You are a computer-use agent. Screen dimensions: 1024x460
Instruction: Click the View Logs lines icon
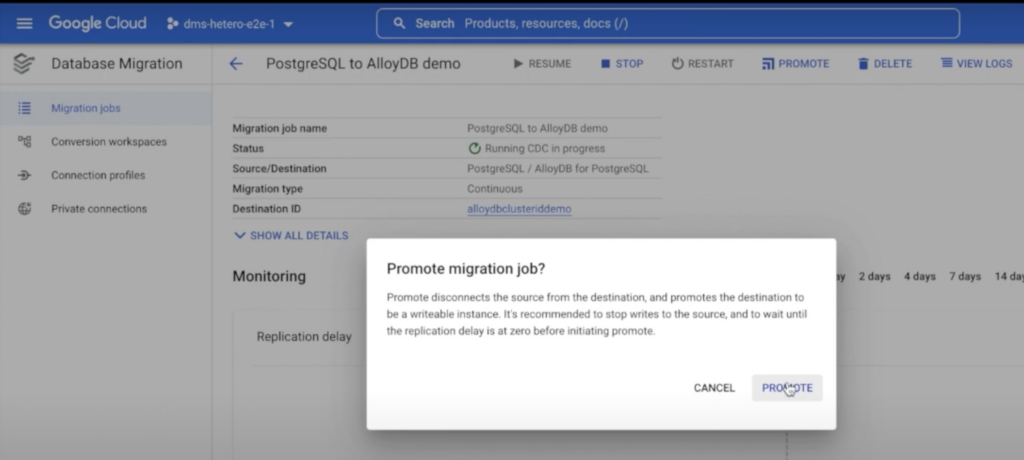coord(946,63)
